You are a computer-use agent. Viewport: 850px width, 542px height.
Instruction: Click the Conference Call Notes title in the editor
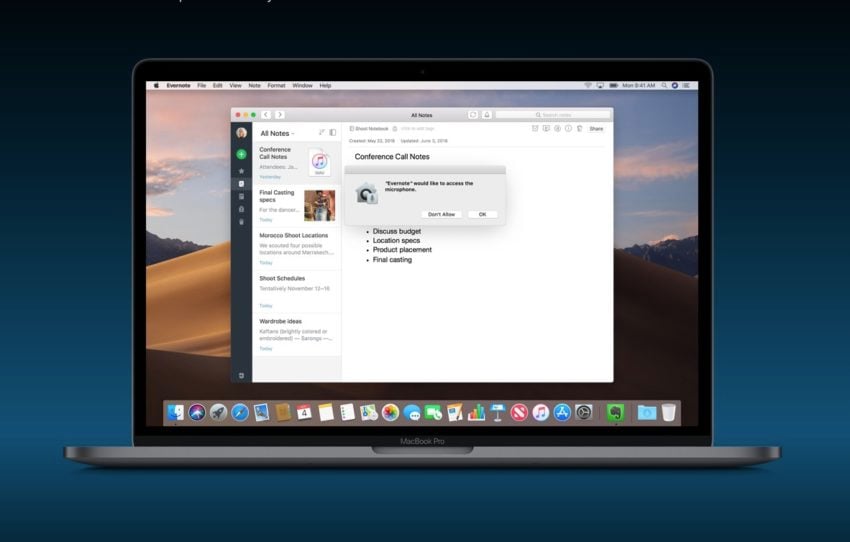(392, 157)
